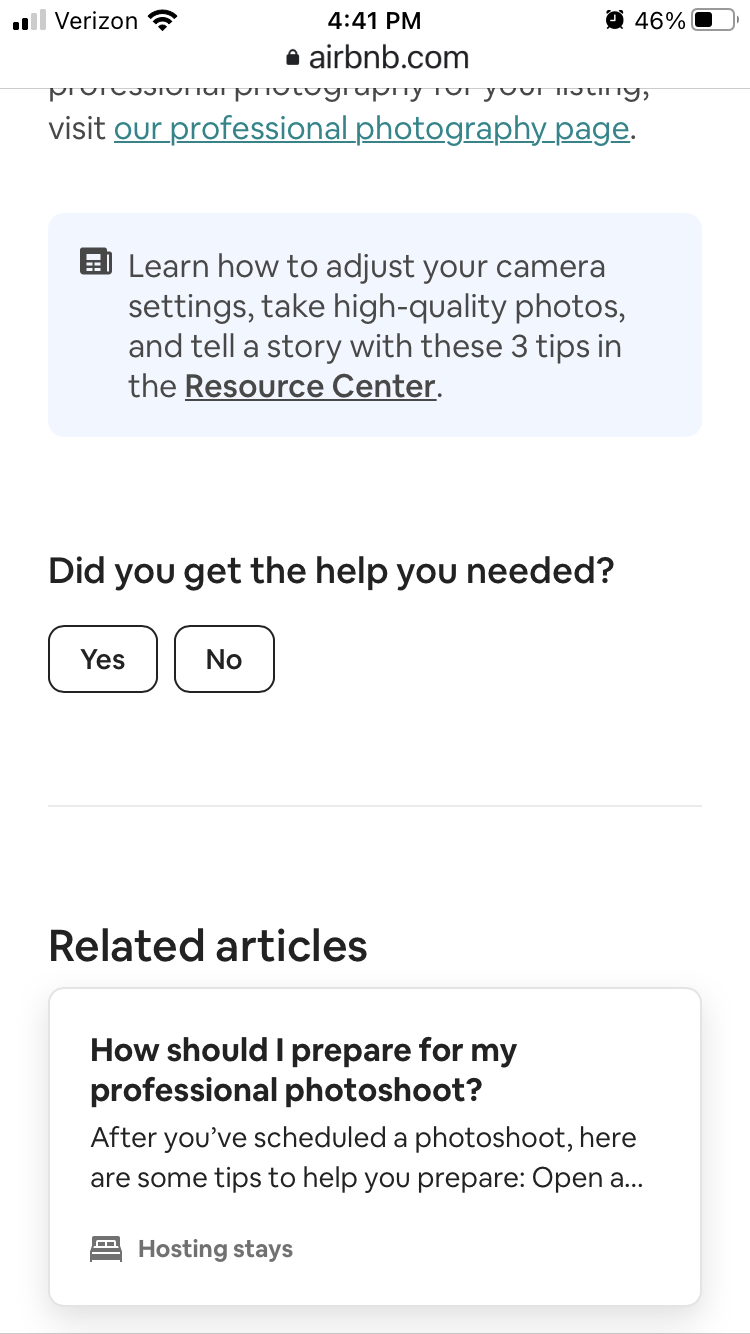Click the bed icon beside Hosting stays

106,1248
